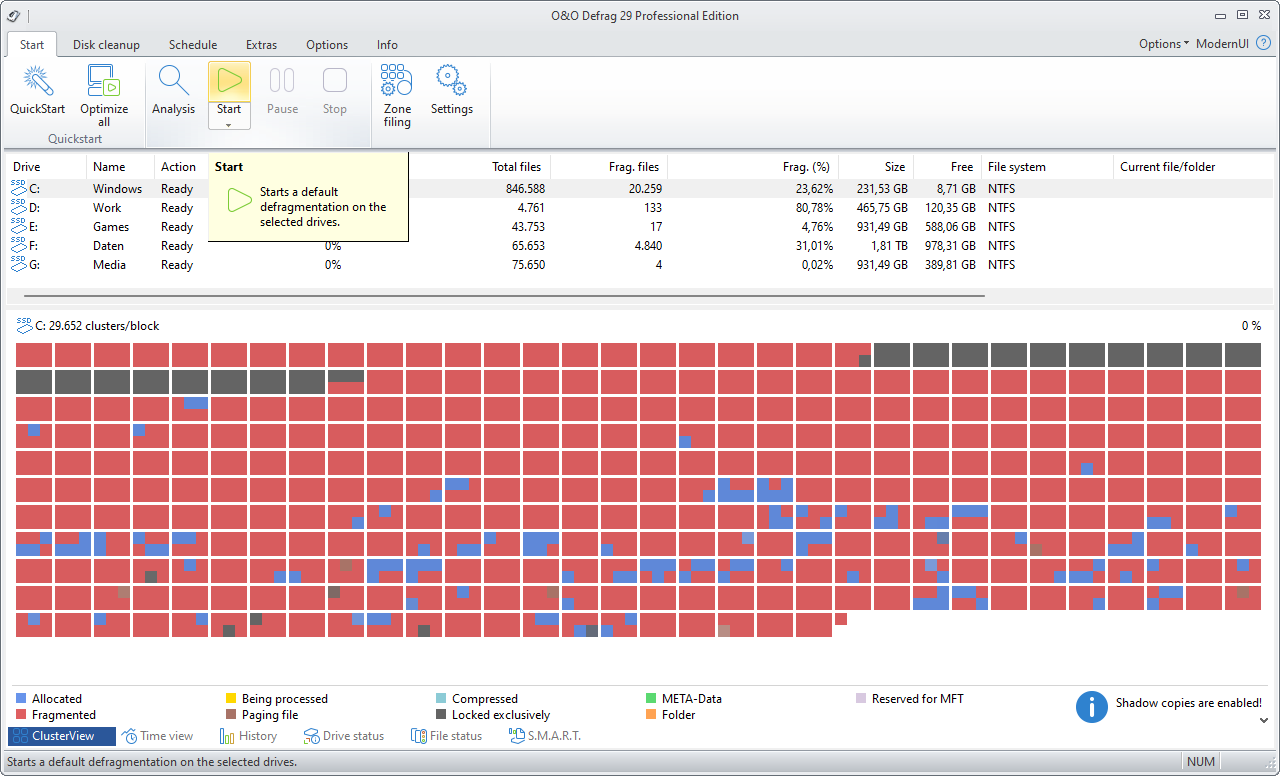The width and height of the screenshot is (1280, 776).
Task: Select the Windows drive row name
Action: 117,188
